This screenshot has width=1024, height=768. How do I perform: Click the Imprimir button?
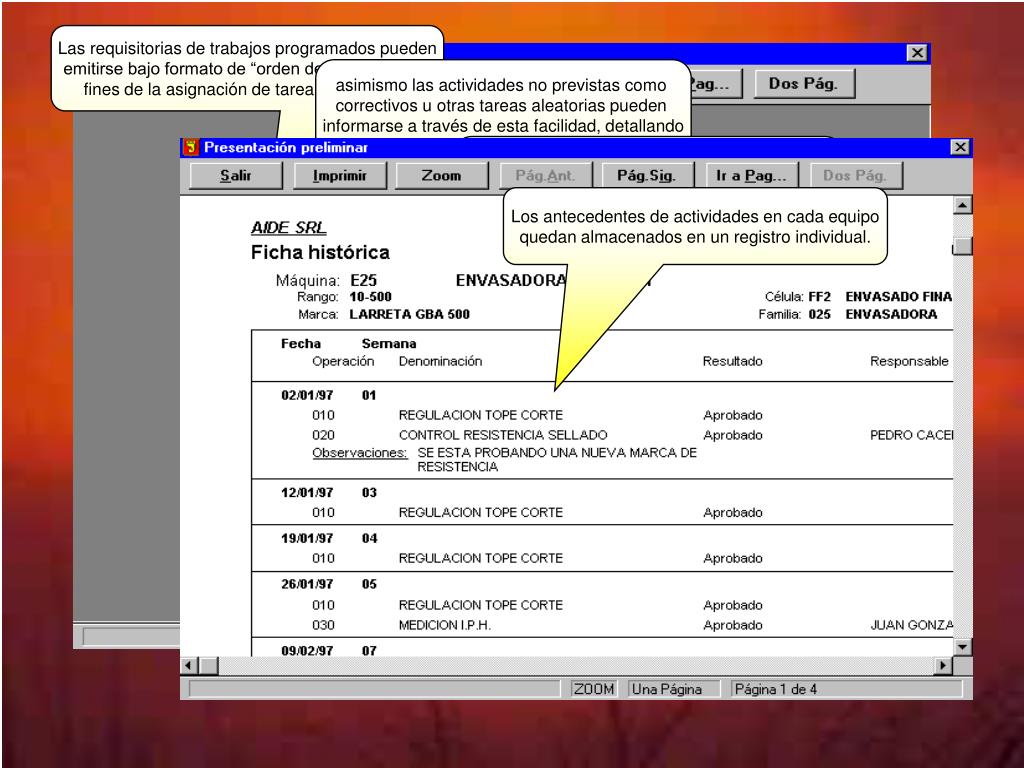point(340,176)
